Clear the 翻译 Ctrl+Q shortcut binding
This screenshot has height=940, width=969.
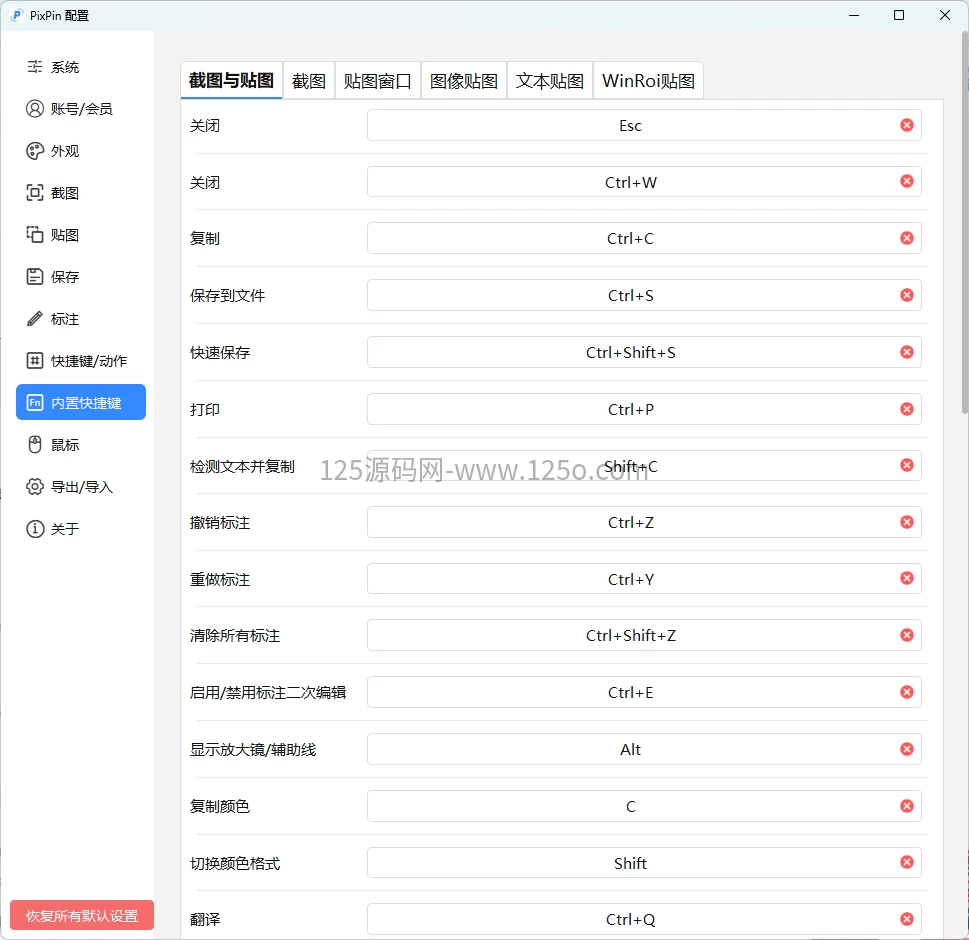(x=906, y=919)
